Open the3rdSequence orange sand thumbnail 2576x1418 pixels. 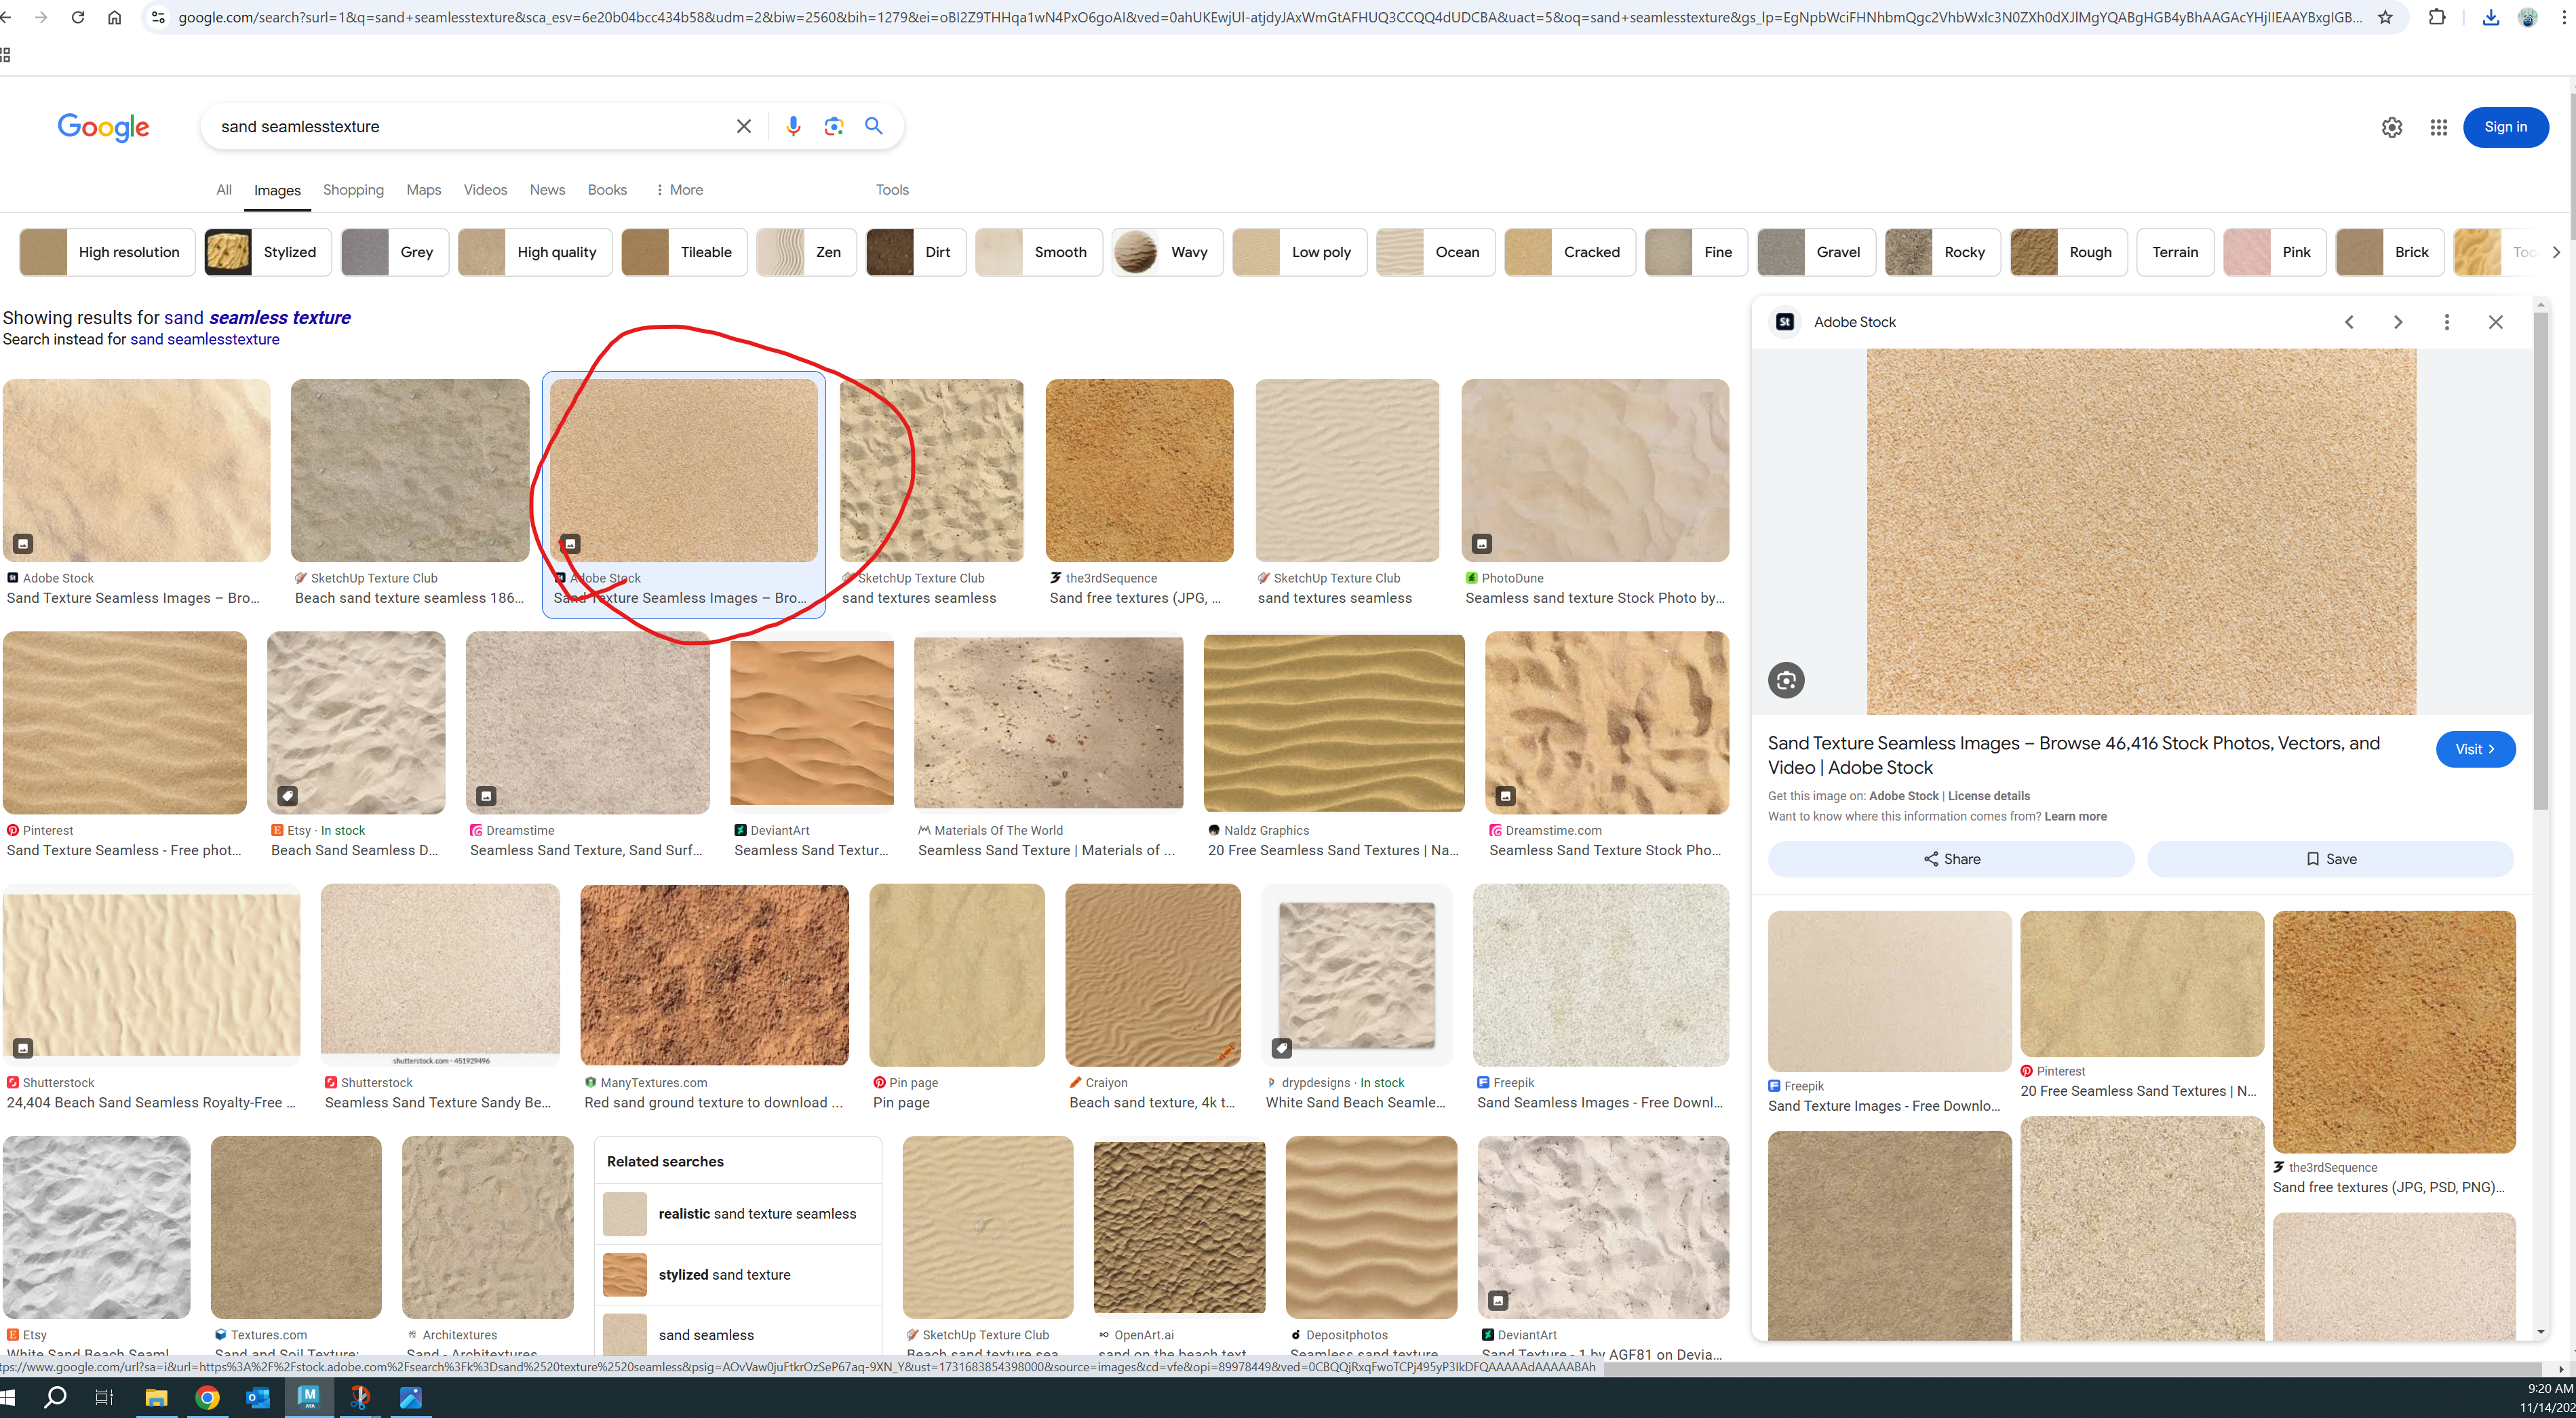pos(1139,470)
